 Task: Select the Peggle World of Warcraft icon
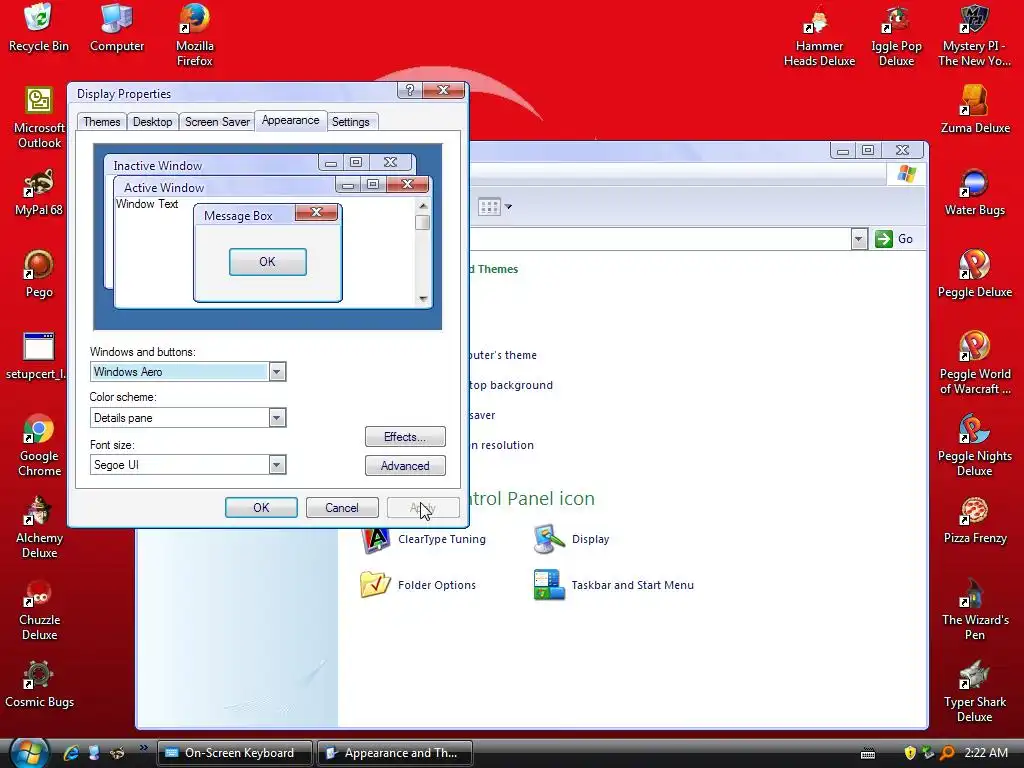coord(974,364)
